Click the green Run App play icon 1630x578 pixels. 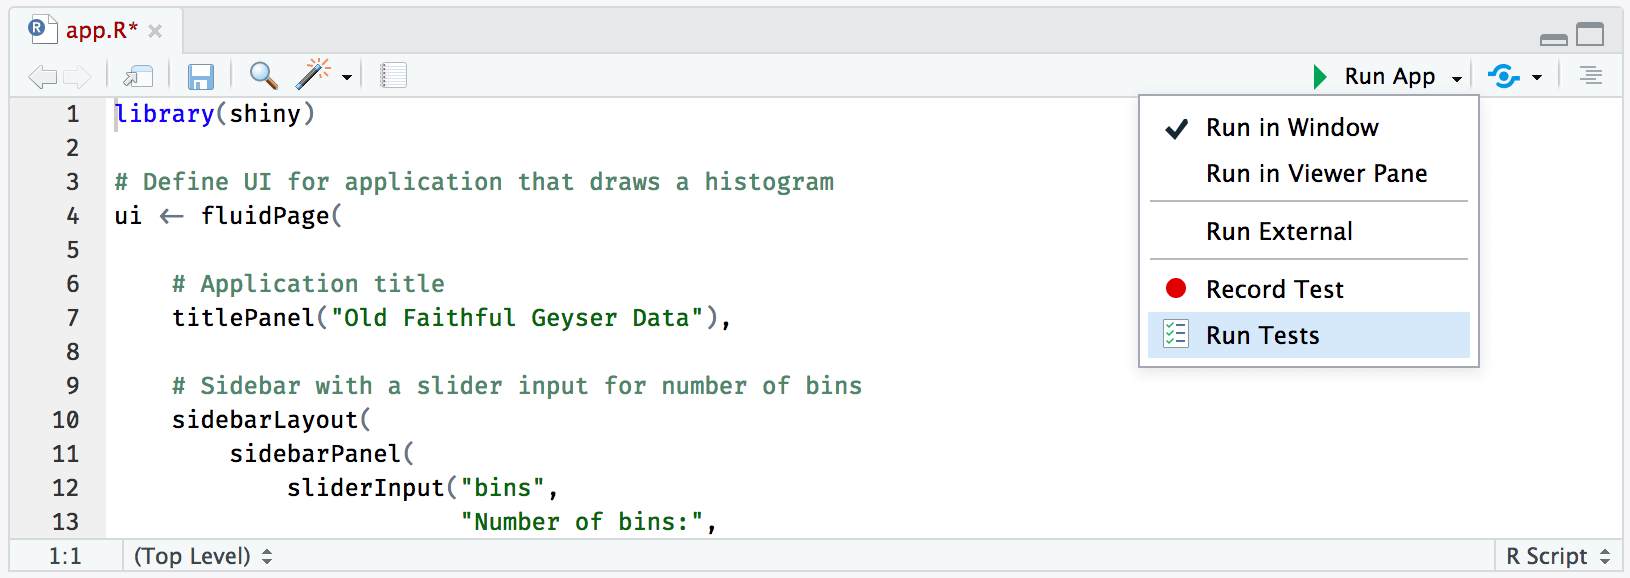[x=1318, y=75]
